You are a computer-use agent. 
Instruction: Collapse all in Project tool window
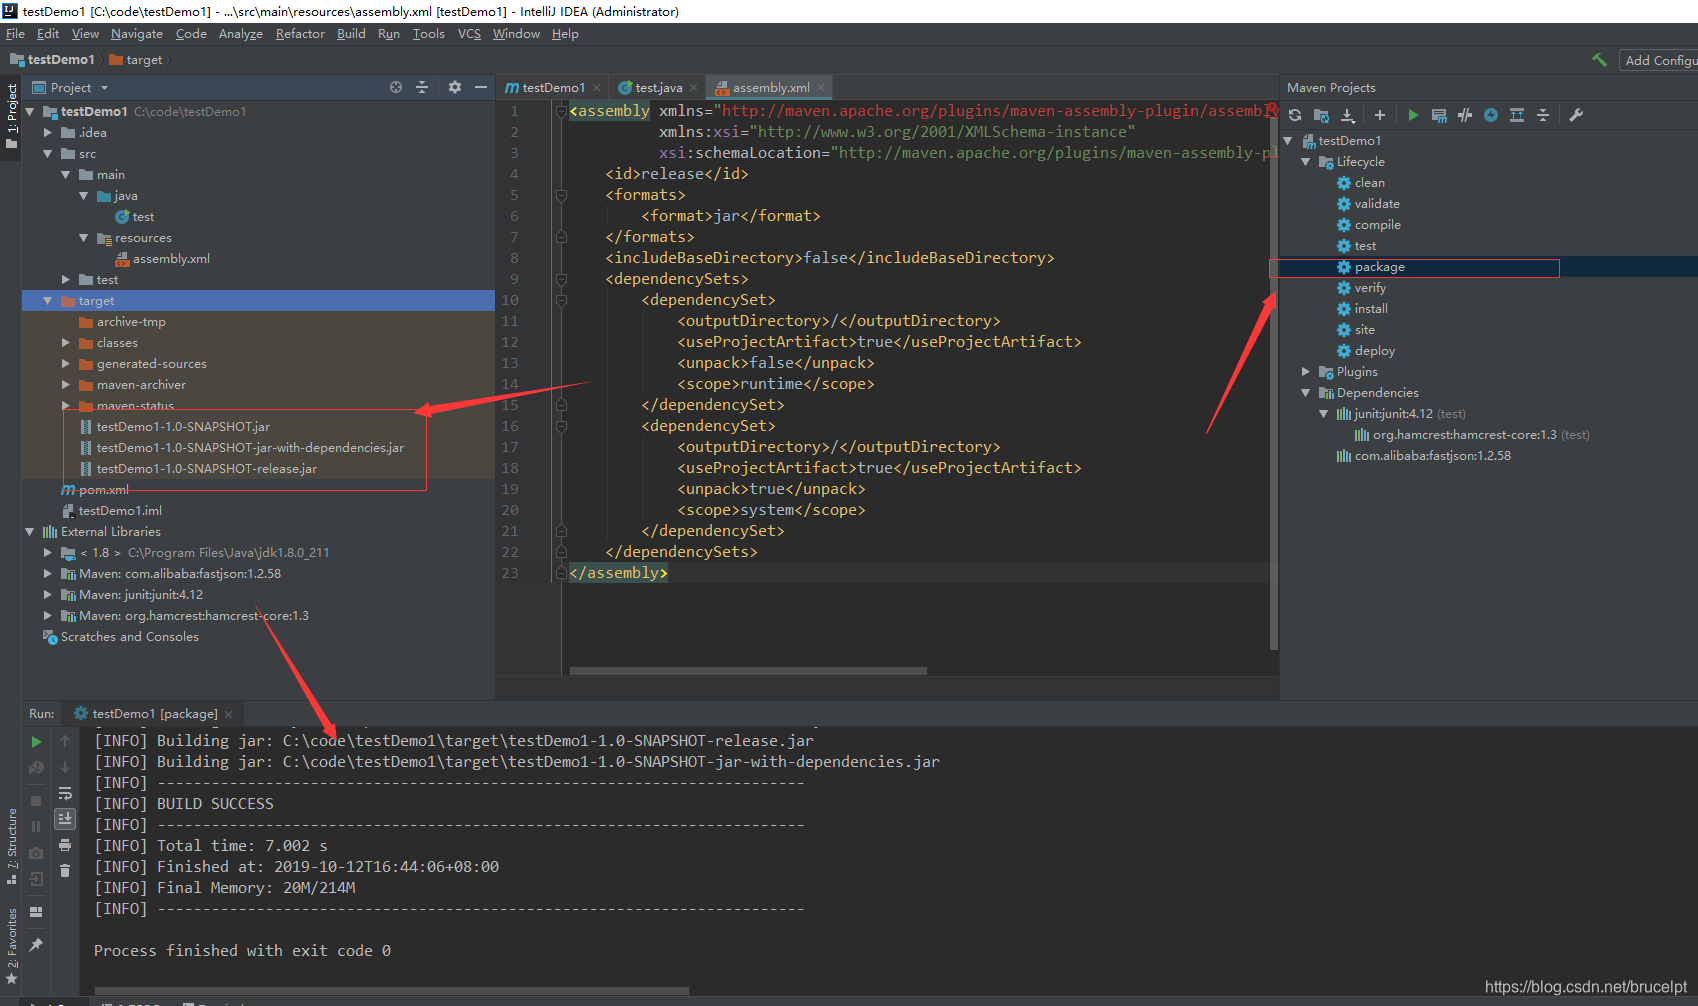422,87
